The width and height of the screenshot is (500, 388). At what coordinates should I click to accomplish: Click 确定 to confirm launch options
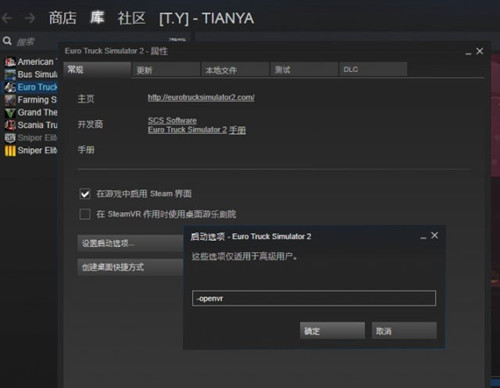332,331
